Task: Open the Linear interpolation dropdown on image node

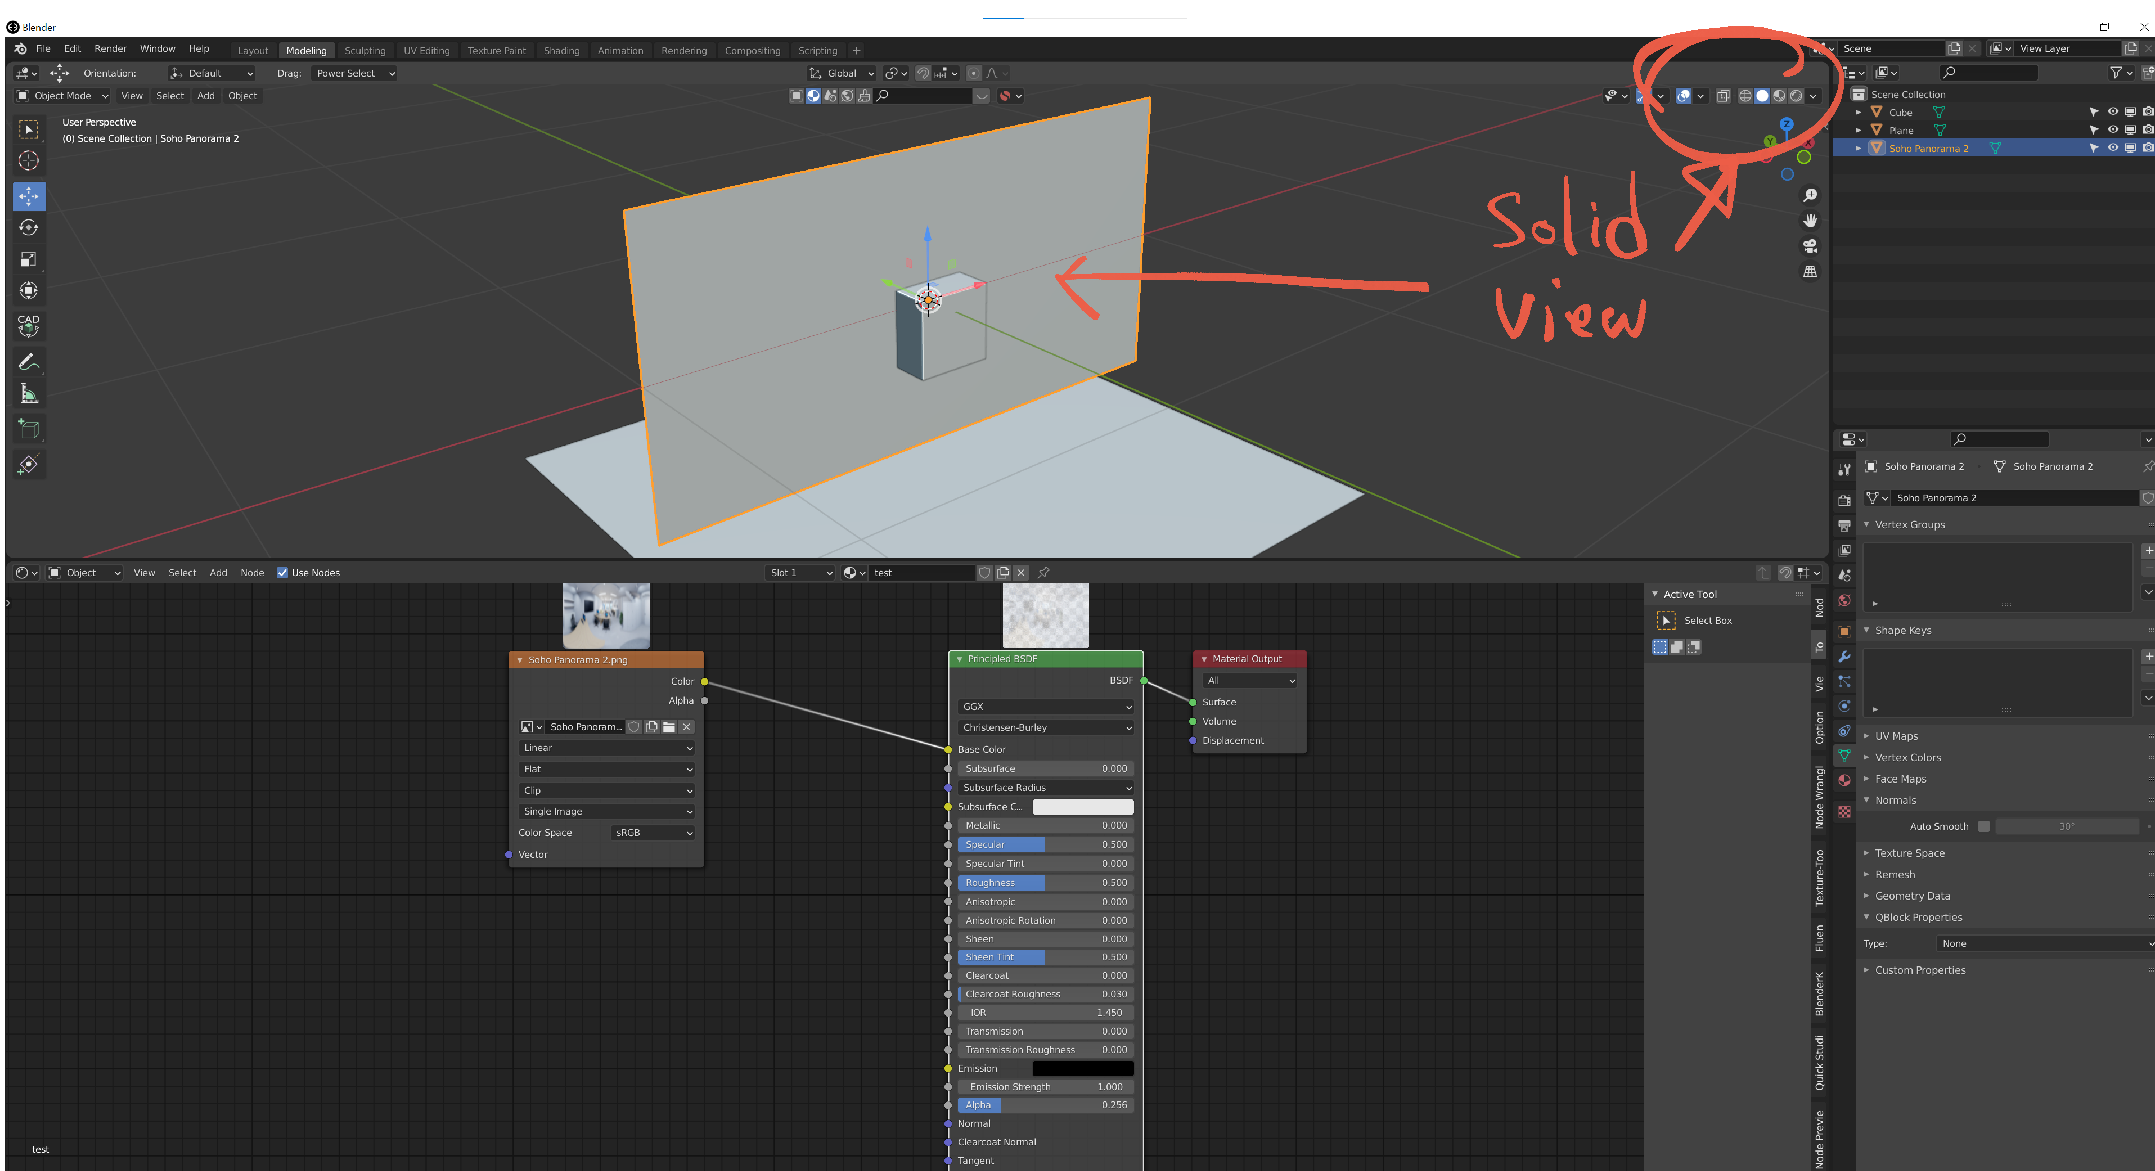Action: (606, 748)
